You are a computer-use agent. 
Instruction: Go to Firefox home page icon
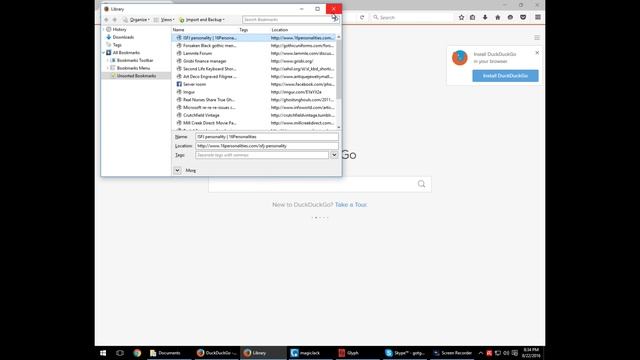(x=498, y=18)
